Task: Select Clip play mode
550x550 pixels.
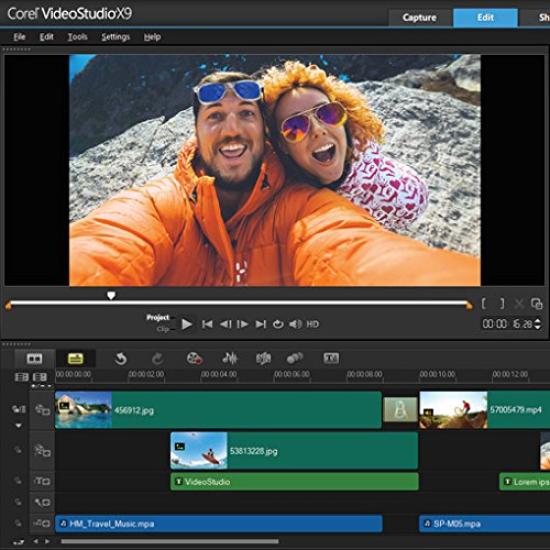Action: (163, 329)
